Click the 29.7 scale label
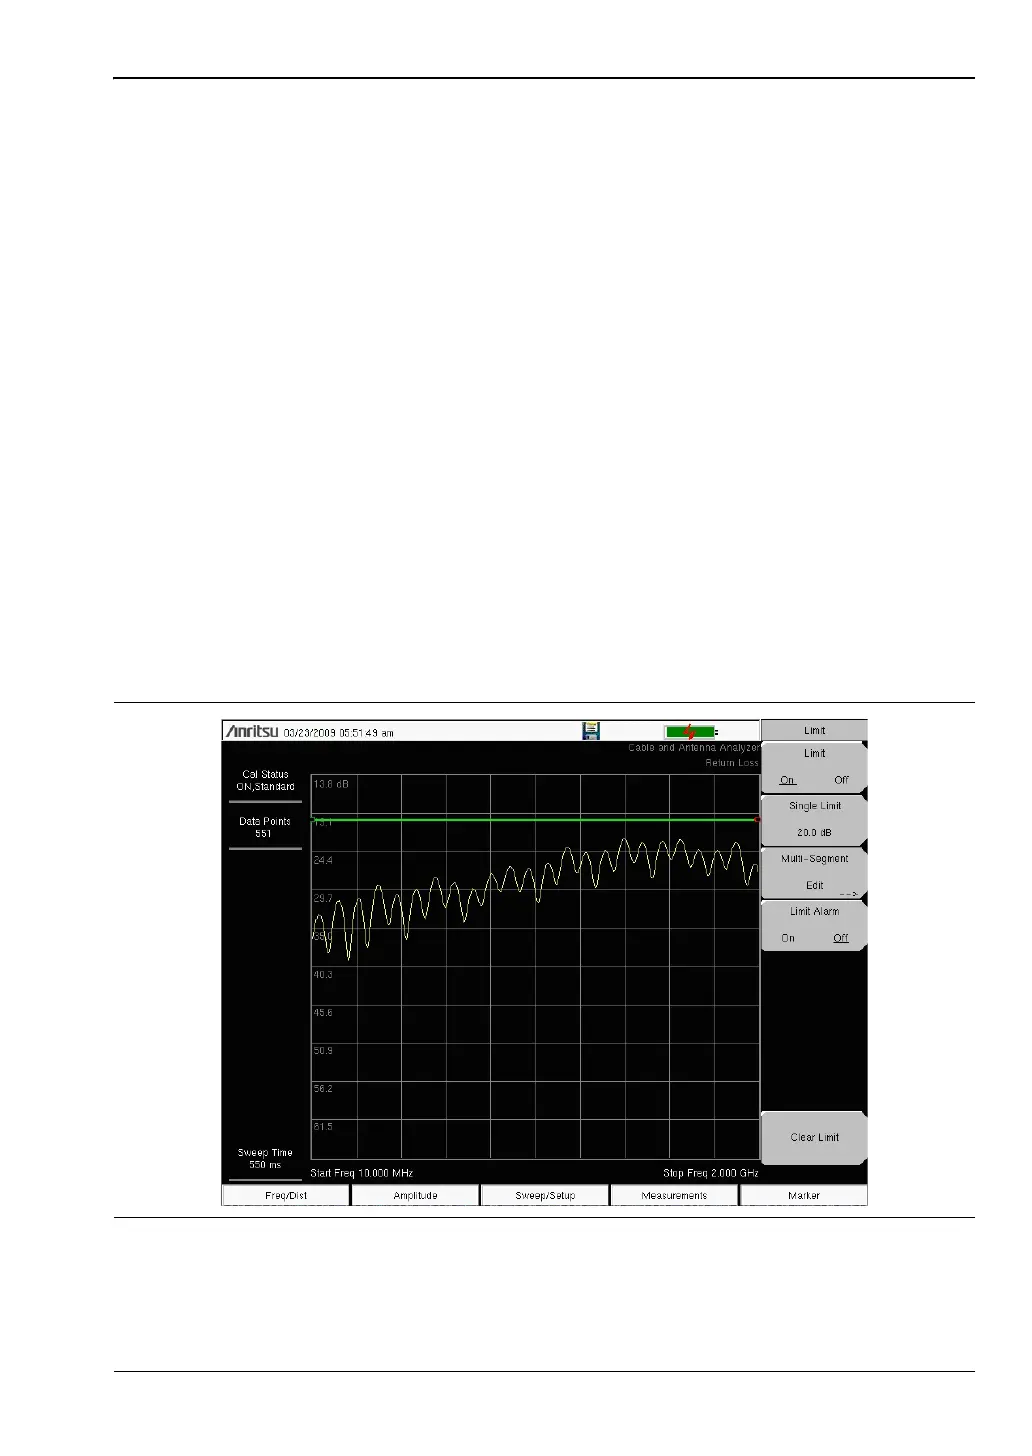The height and width of the screenshot is (1456, 1032). pyautogui.click(x=323, y=898)
